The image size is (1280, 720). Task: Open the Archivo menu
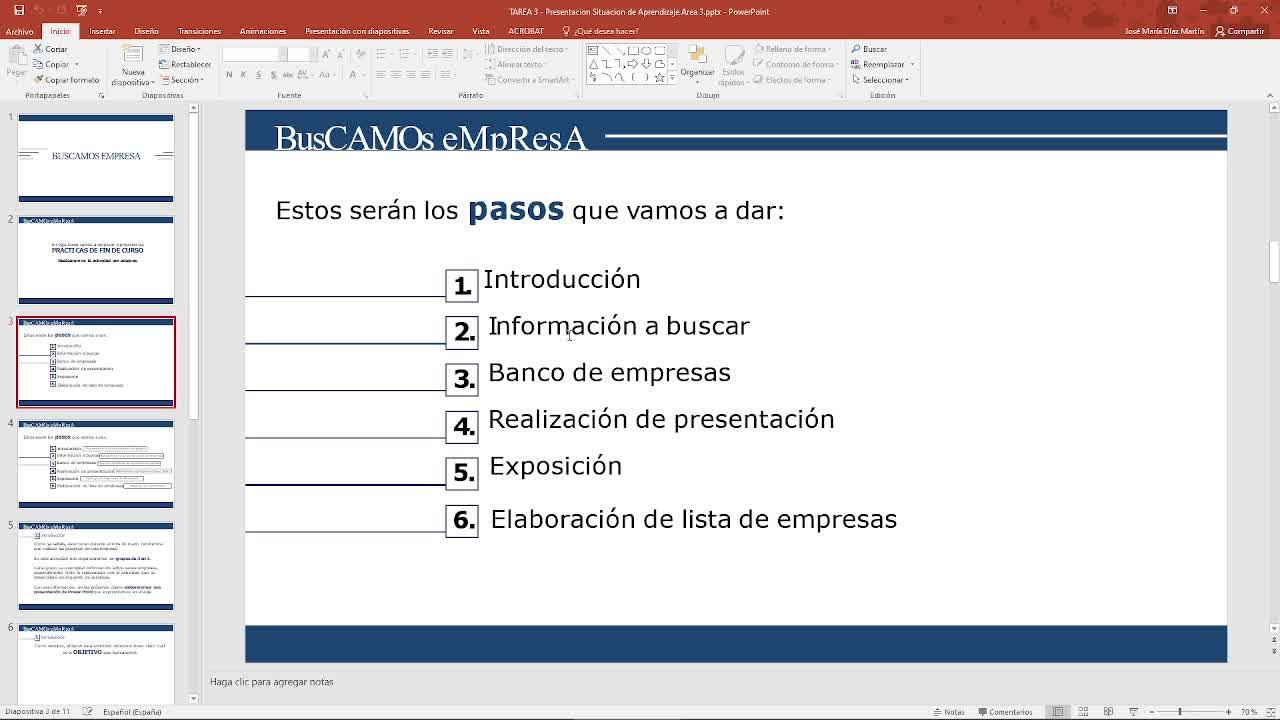click(x=19, y=31)
